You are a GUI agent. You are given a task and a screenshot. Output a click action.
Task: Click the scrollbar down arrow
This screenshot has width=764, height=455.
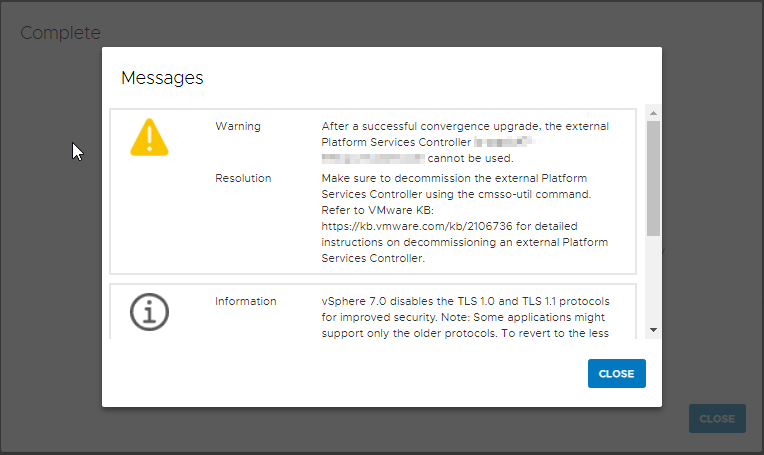(x=653, y=329)
